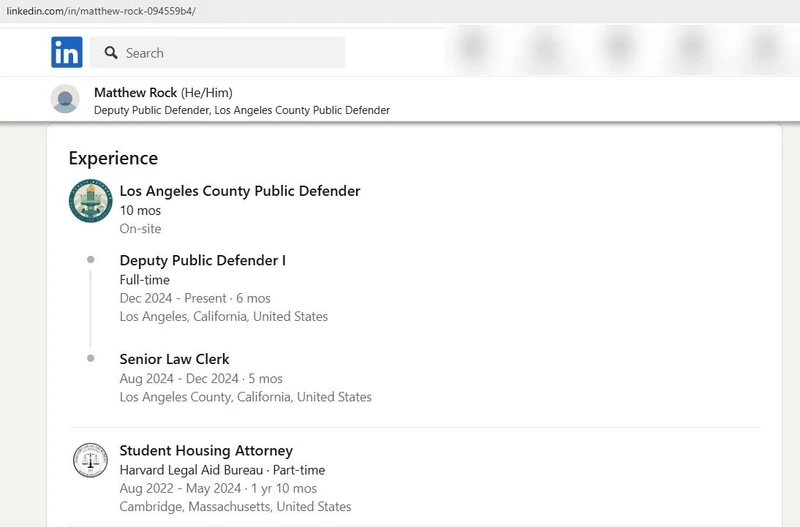Click 'Aug 2022 - May 2024' date range

(180, 488)
